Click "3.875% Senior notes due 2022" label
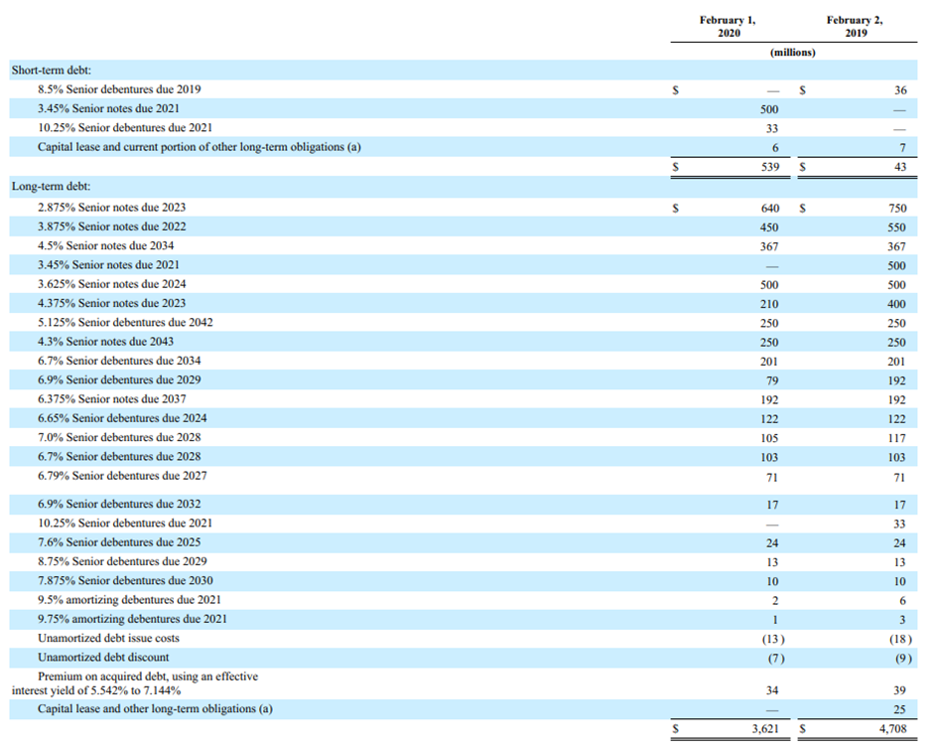 112,227
